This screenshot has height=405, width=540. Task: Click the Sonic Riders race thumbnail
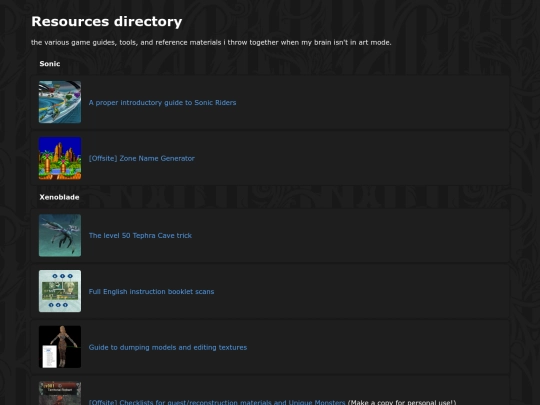click(x=60, y=102)
